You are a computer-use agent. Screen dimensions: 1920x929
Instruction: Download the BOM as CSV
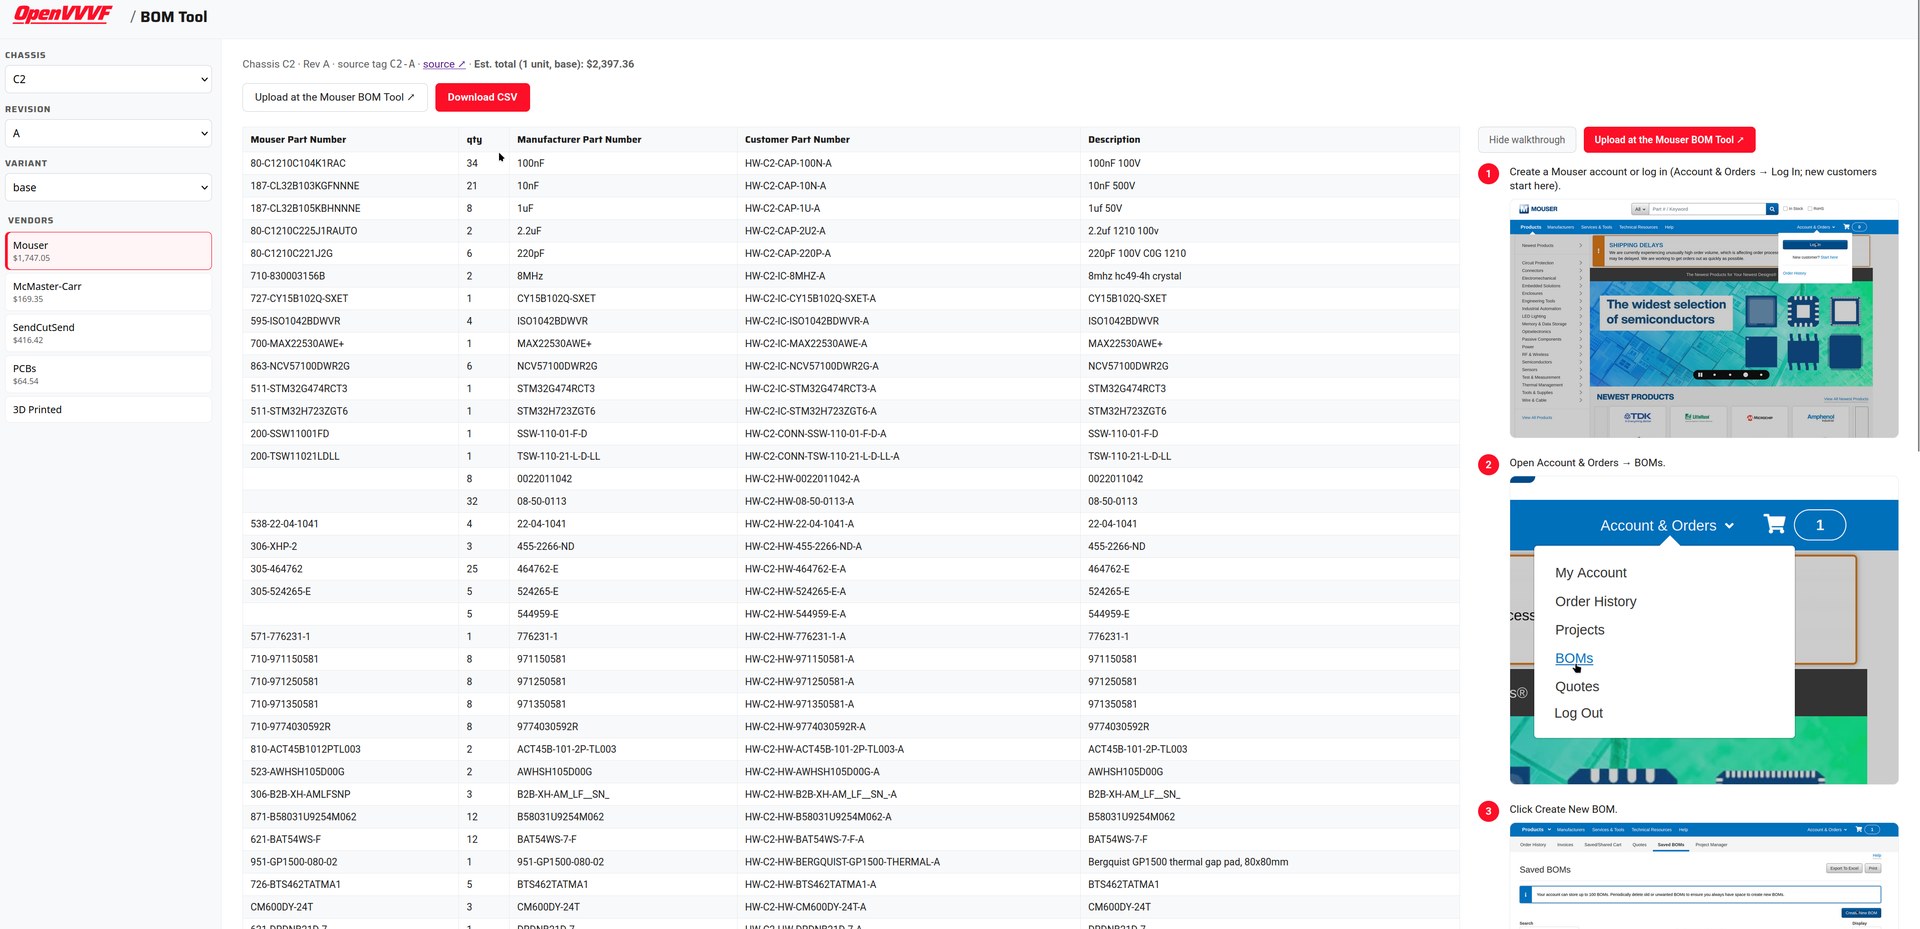pyautogui.click(x=482, y=97)
